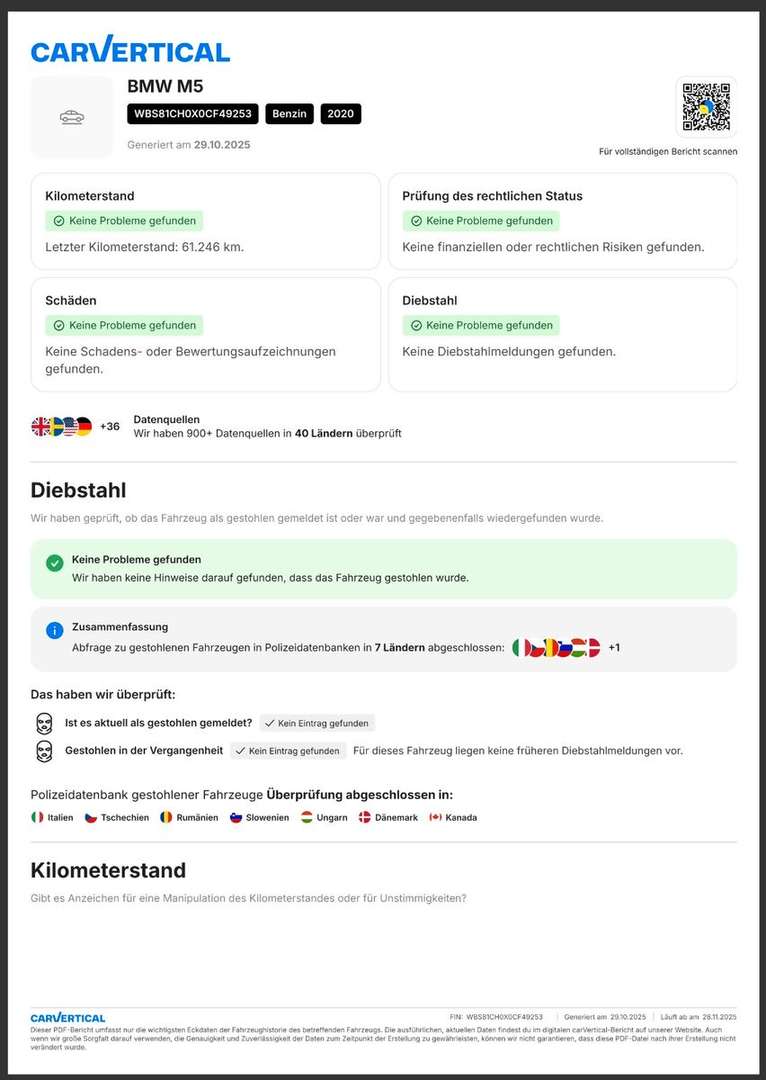The image size is (766, 1080).
Task: Click the Benzin fuel badge
Action: [x=289, y=114]
